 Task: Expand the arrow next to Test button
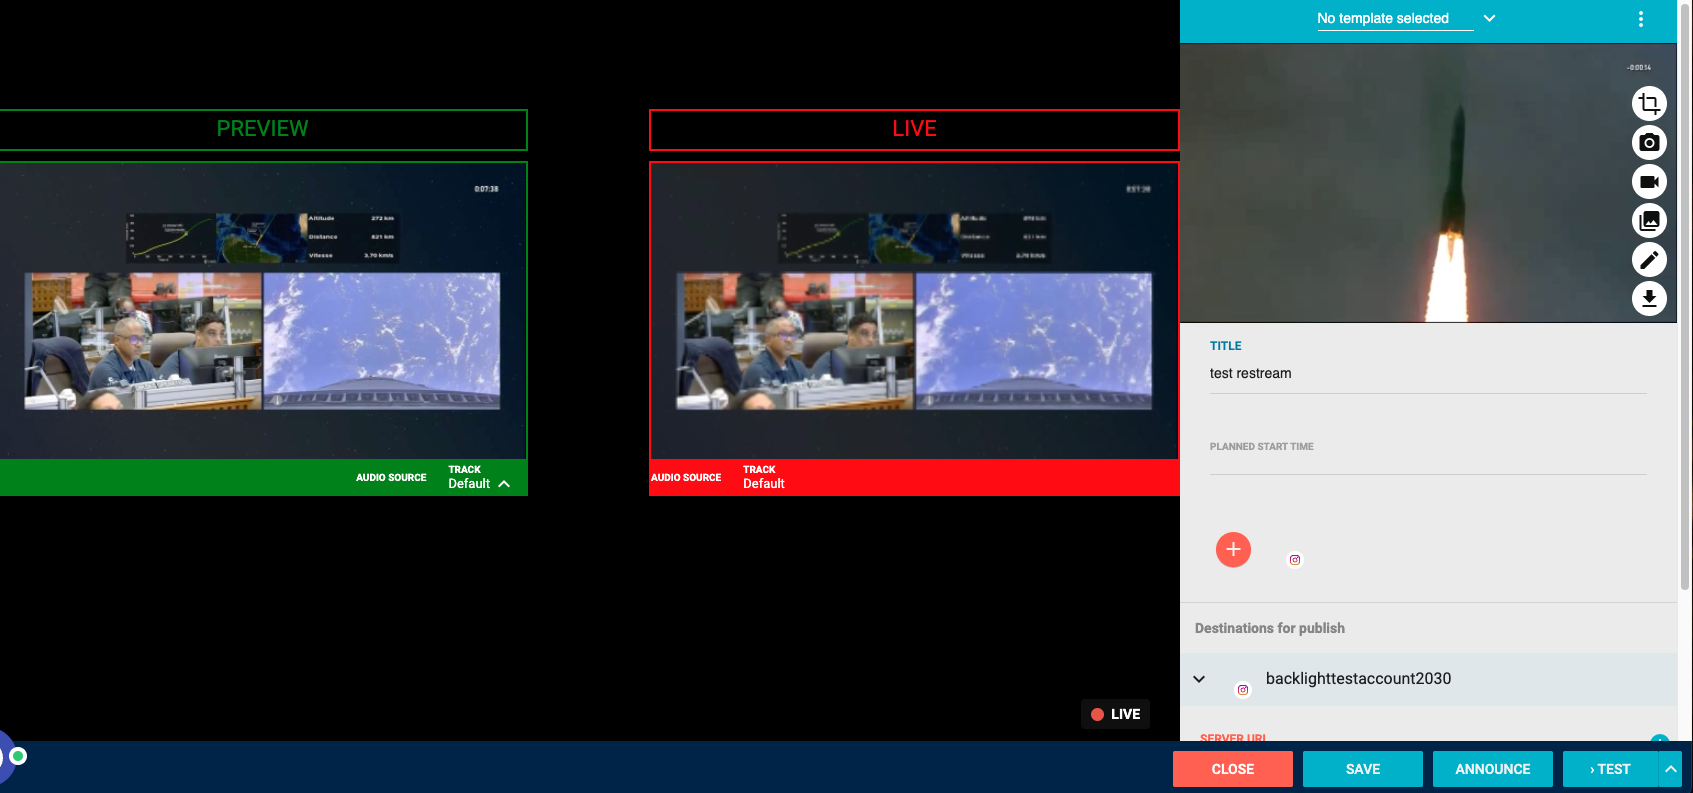pyautogui.click(x=1670, y=769)
